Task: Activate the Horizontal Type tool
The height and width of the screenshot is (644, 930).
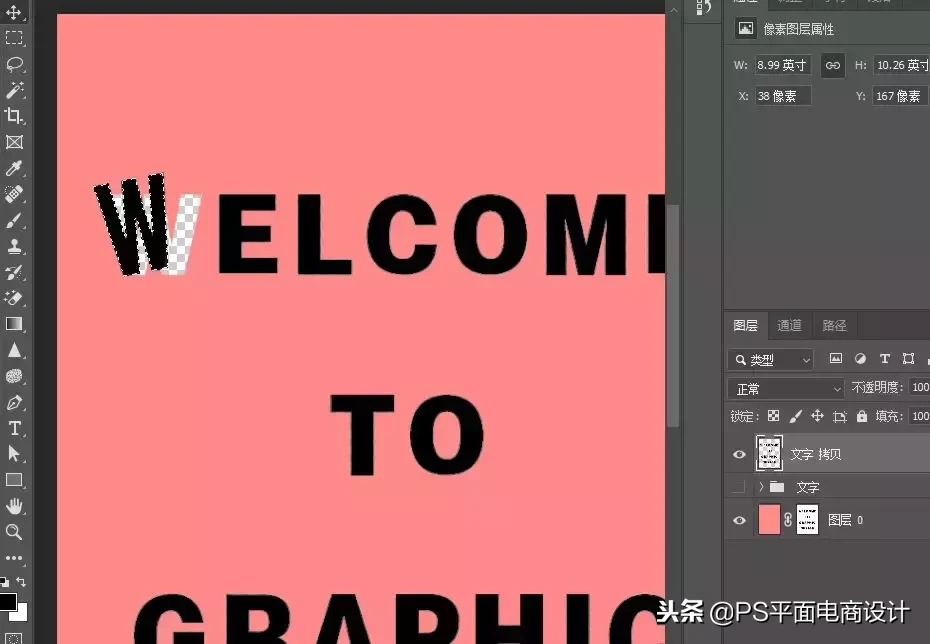Action: click(14, 428)
